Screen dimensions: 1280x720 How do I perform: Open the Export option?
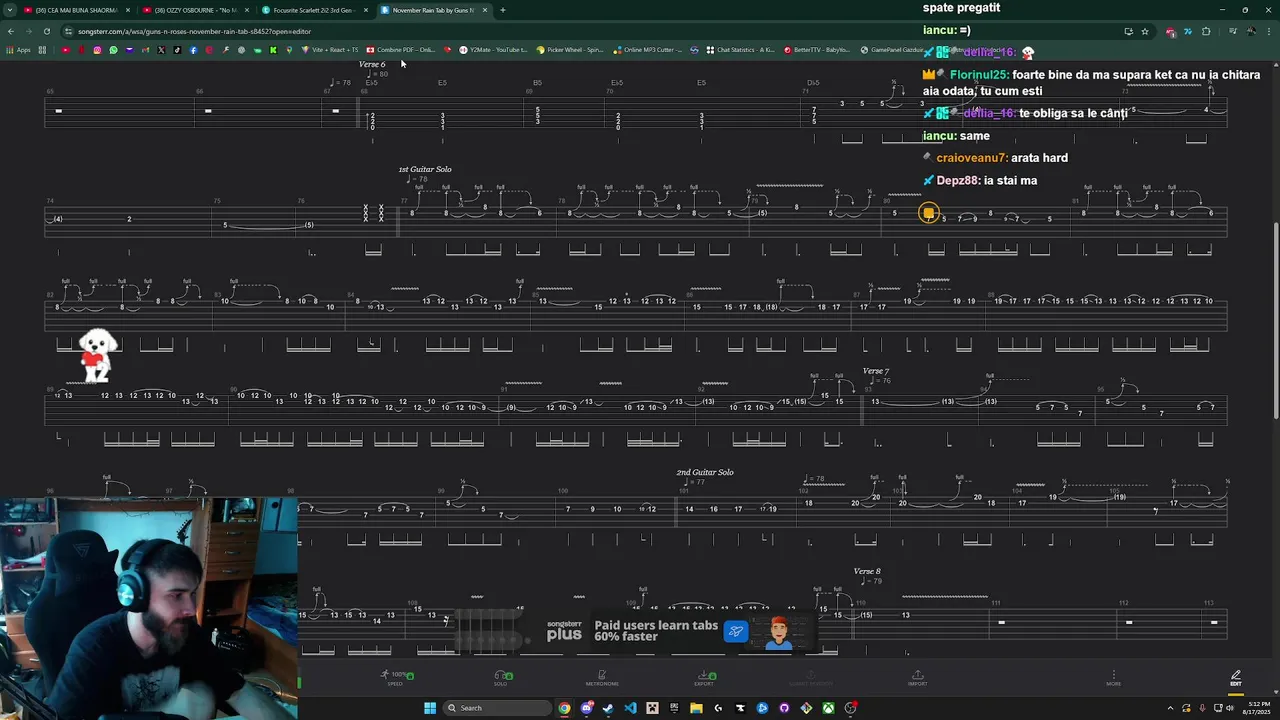click(x=704, y=678)
